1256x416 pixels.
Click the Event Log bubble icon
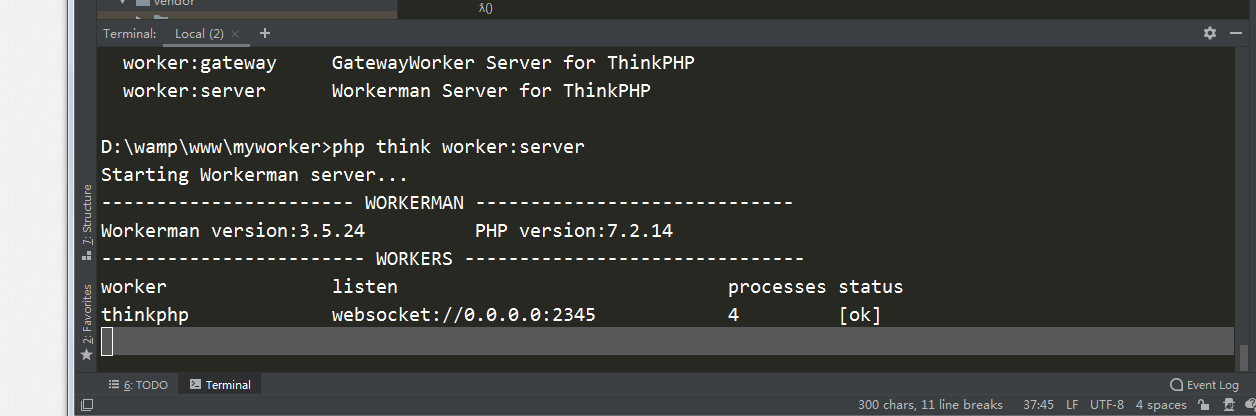[x=1176, y=384]
